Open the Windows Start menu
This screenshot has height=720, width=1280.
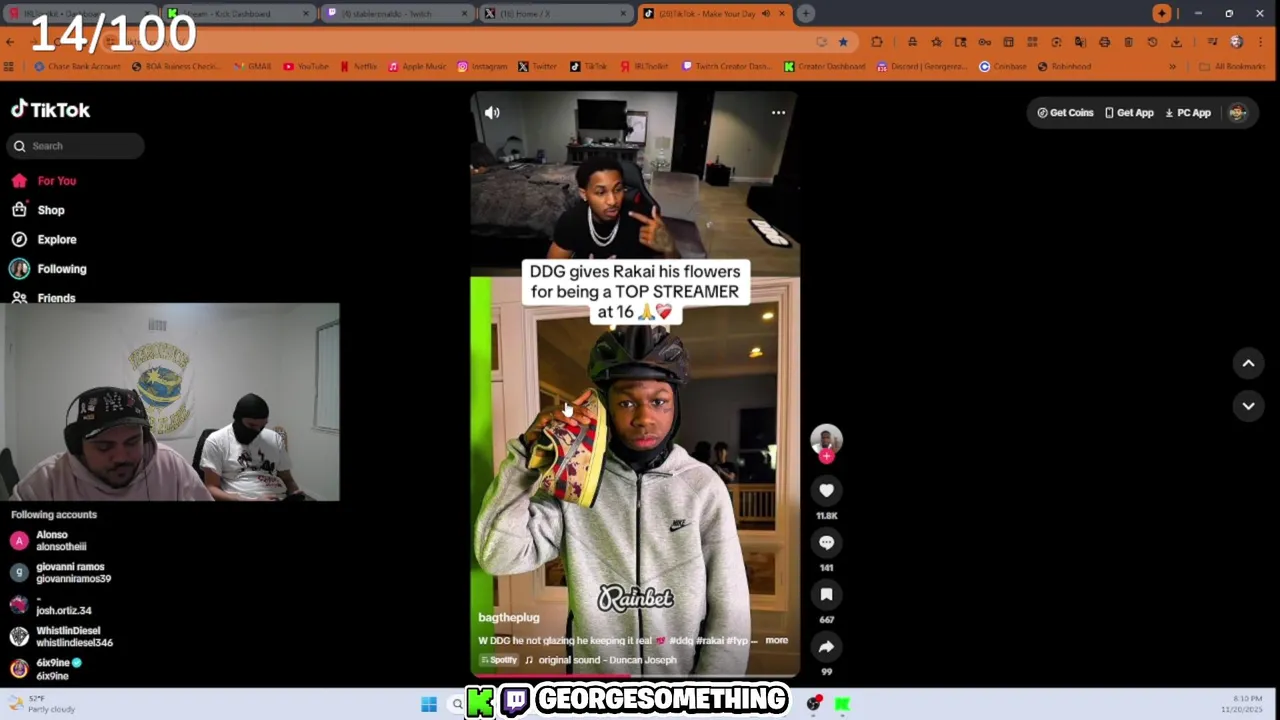tap(429, 704)
